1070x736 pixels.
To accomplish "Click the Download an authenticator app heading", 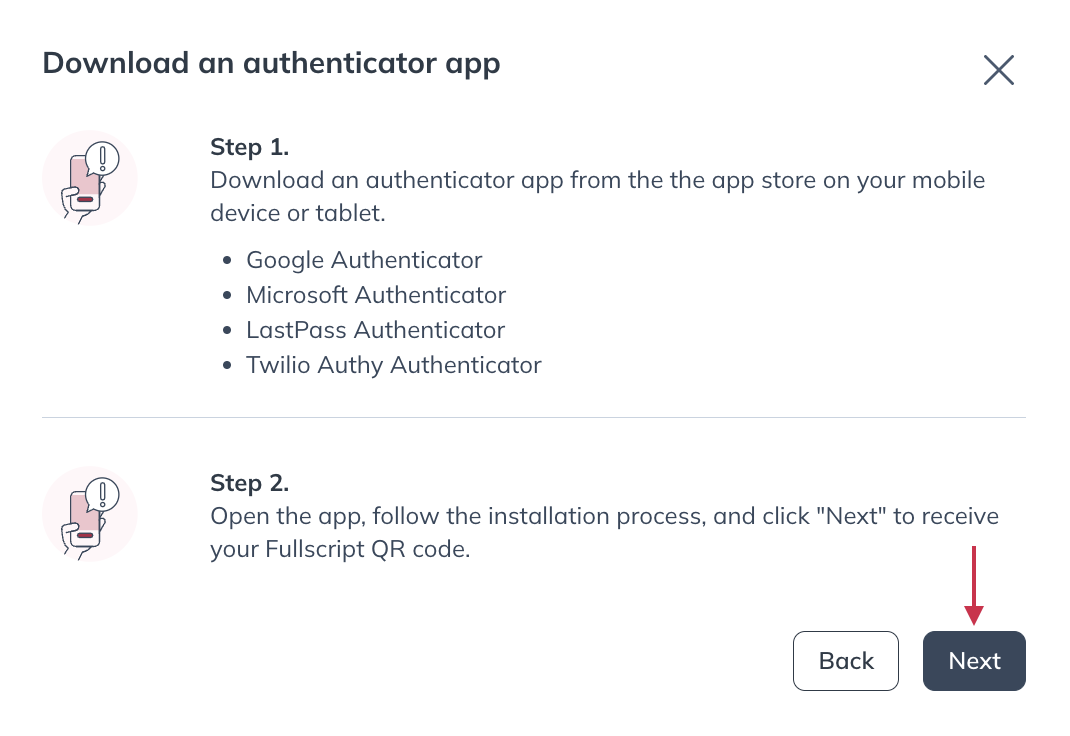I will [271, 63].
